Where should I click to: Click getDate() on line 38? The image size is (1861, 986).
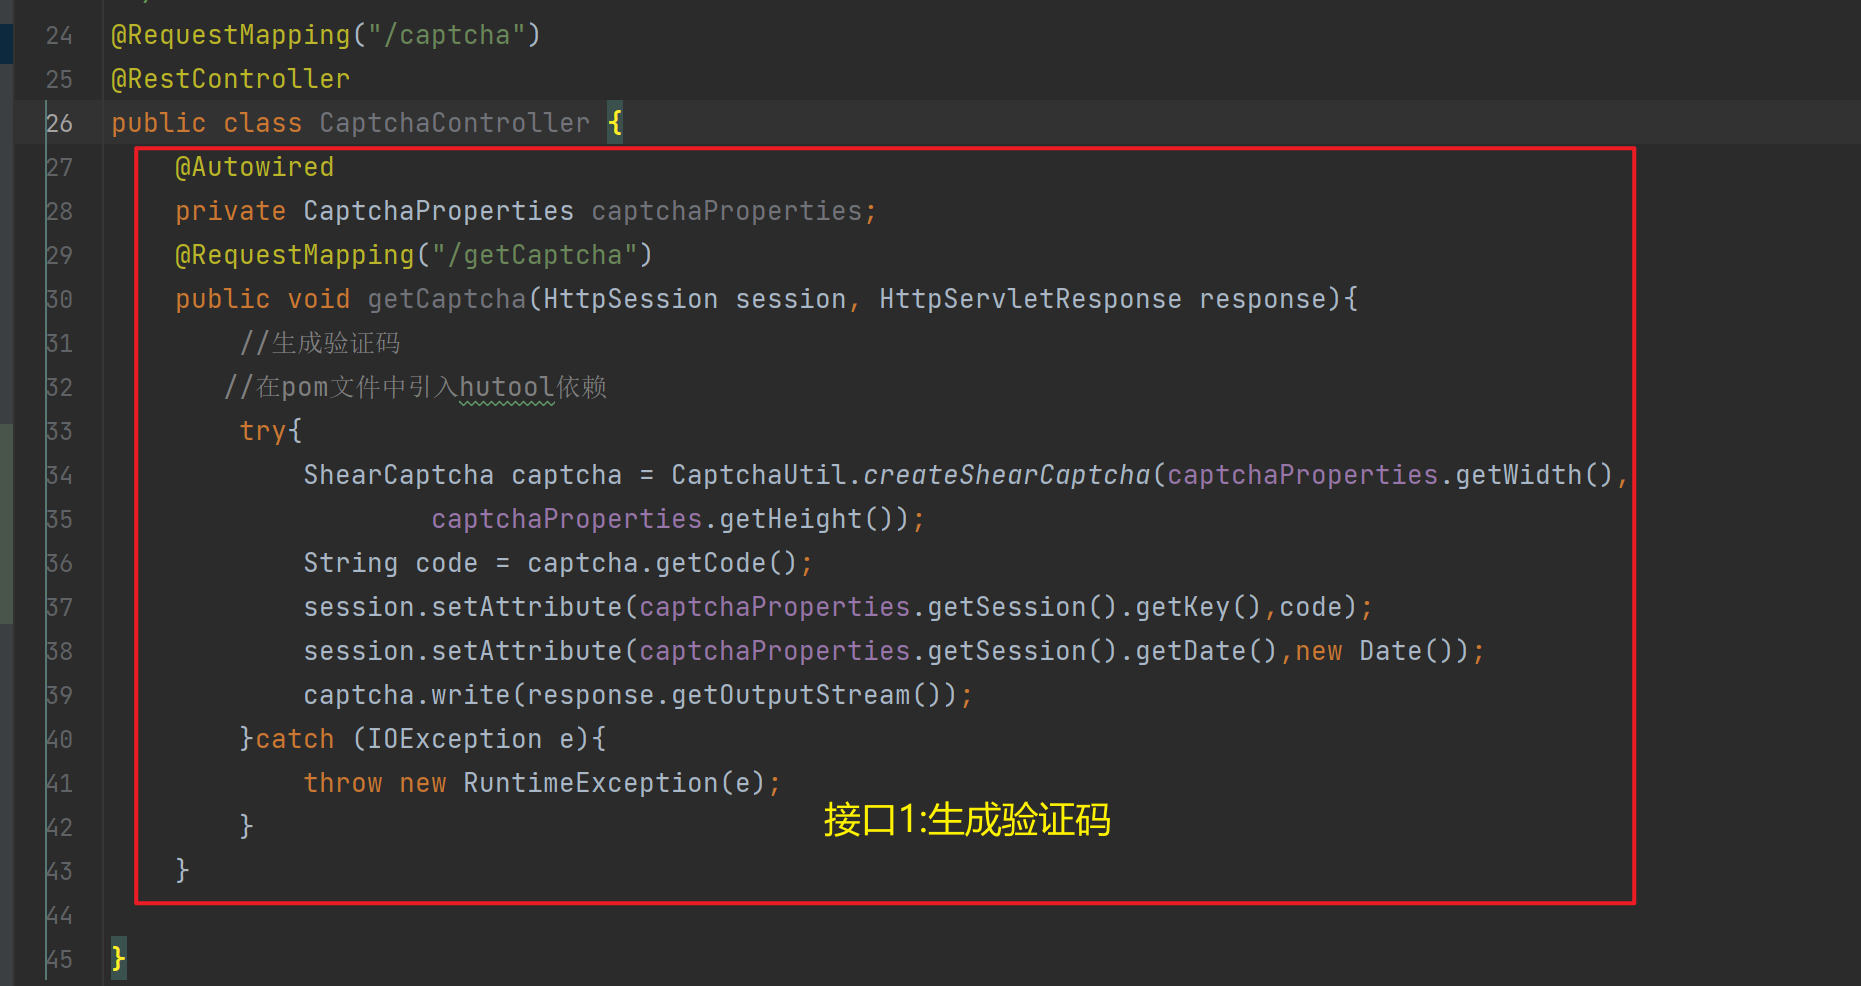click(x=1207, y=651)
